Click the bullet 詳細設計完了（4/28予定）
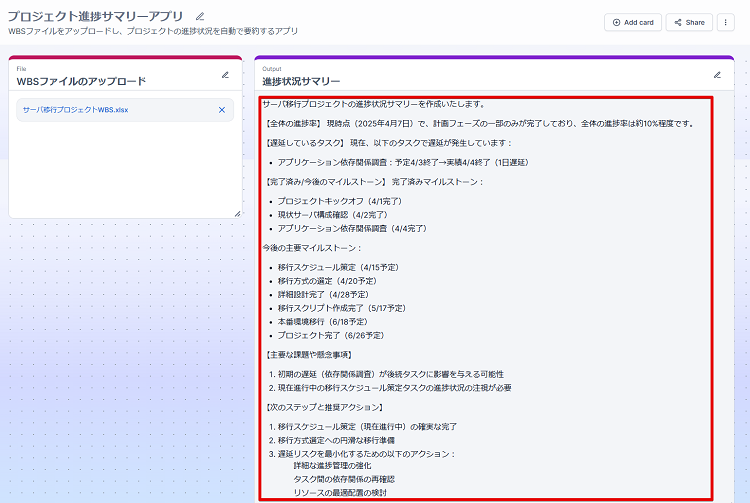750x503 pixels. (x=323, y=295)
